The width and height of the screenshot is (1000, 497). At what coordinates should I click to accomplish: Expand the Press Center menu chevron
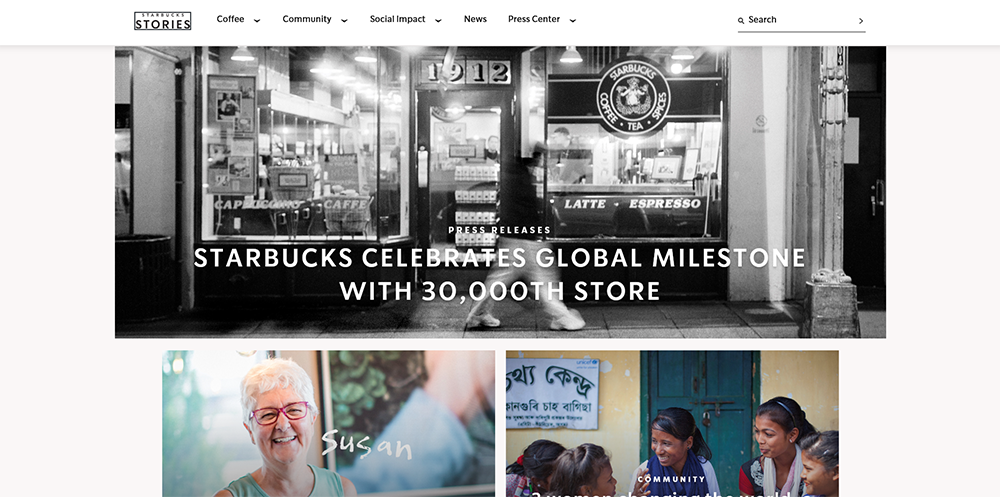pyautogui.click(x=573, y=20)
